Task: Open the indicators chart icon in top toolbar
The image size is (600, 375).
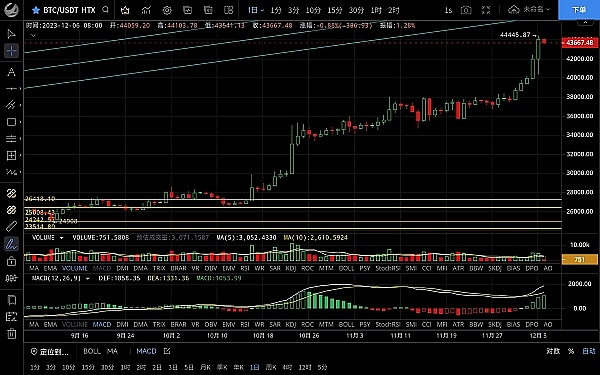Action: [146, 10]
